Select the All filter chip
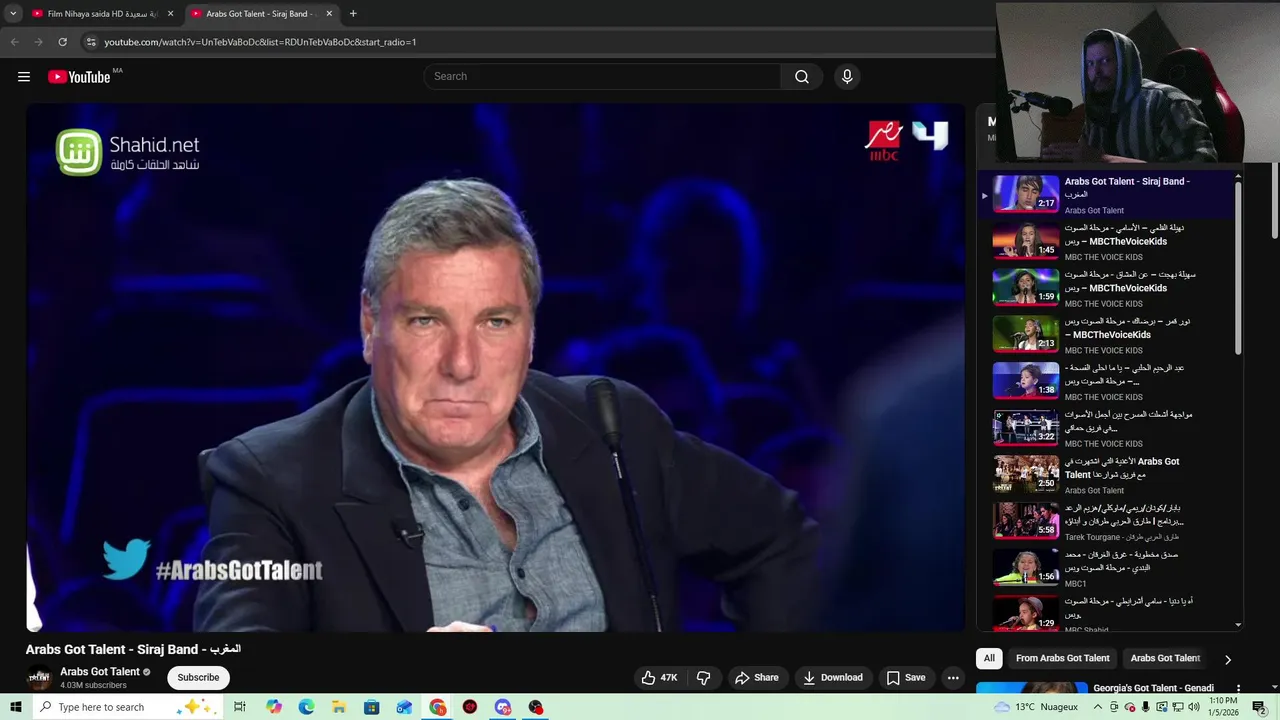The height and width of the screenshot is (720, 1280). (x=989, y=658)
